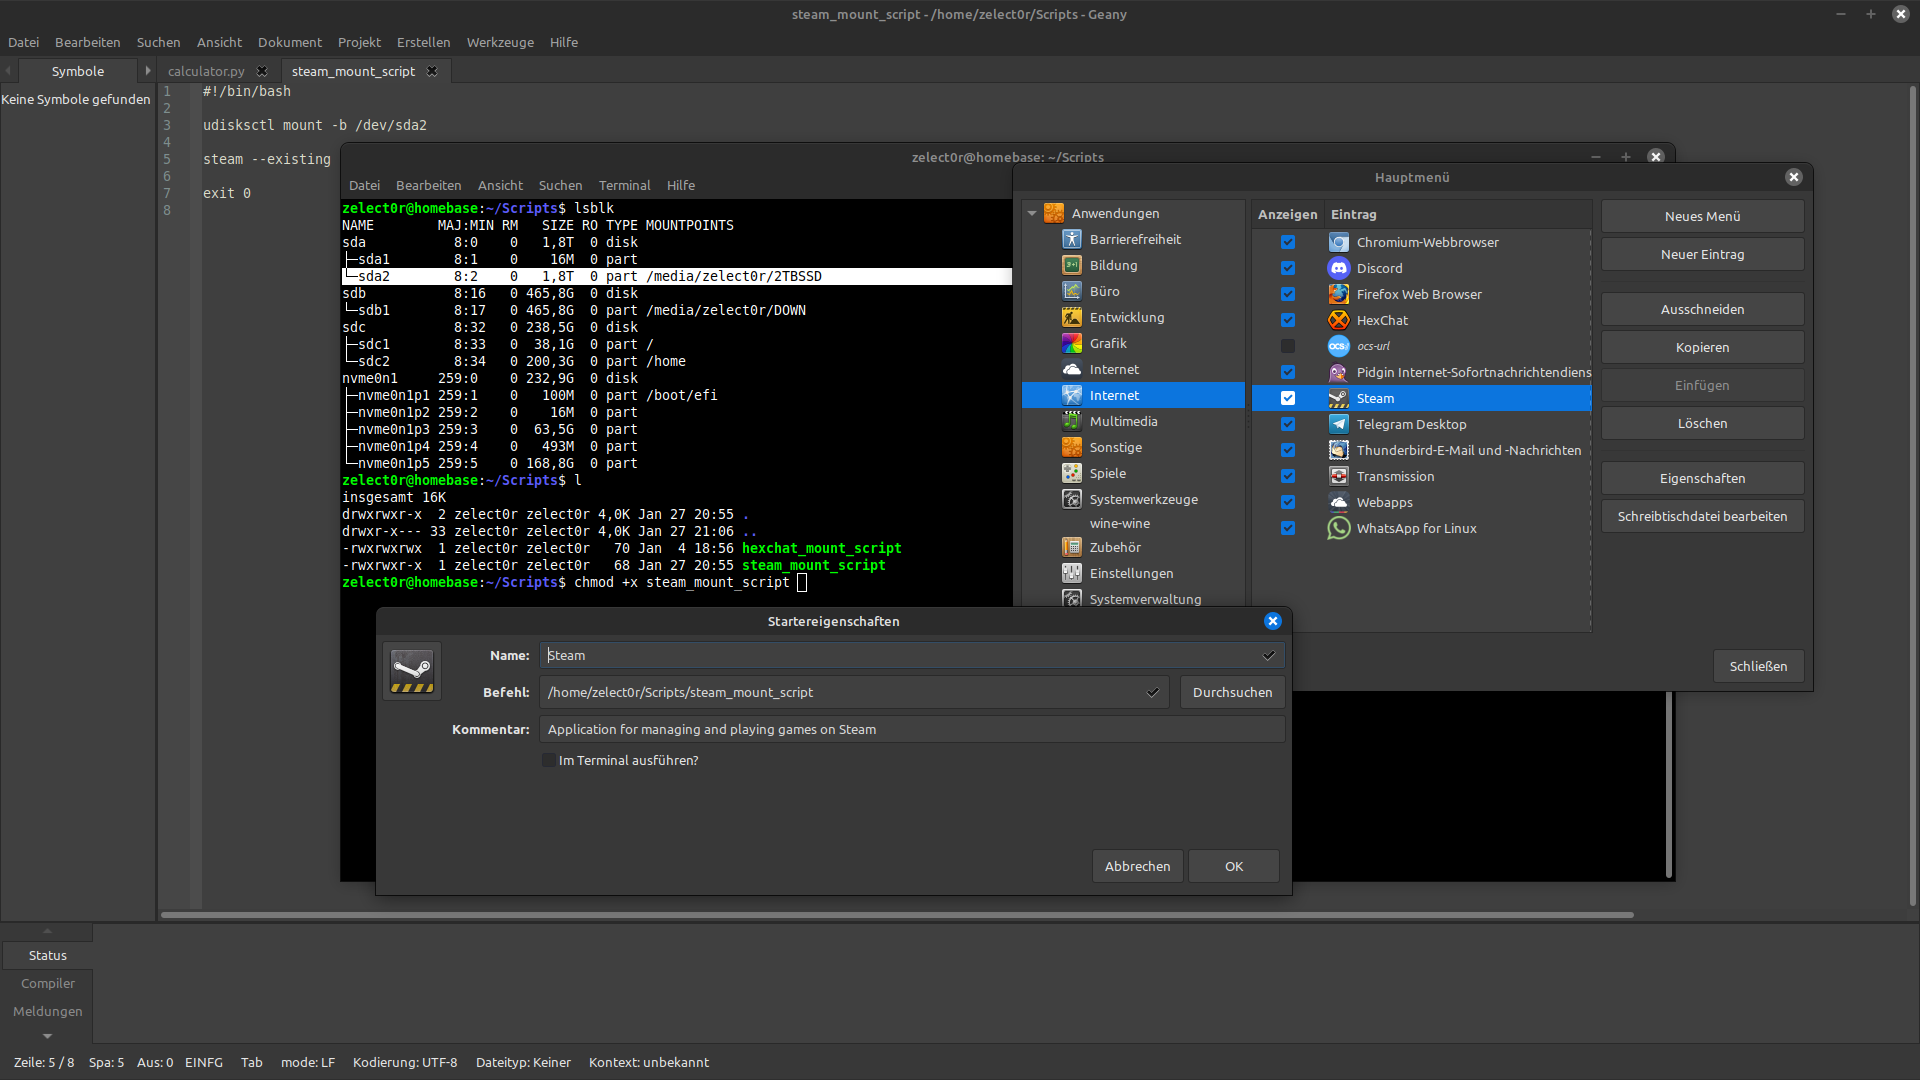Screen dimensions: 1920x1080
Task: Click the WhatsApp for Linux icon
Action: [1338, 528]
